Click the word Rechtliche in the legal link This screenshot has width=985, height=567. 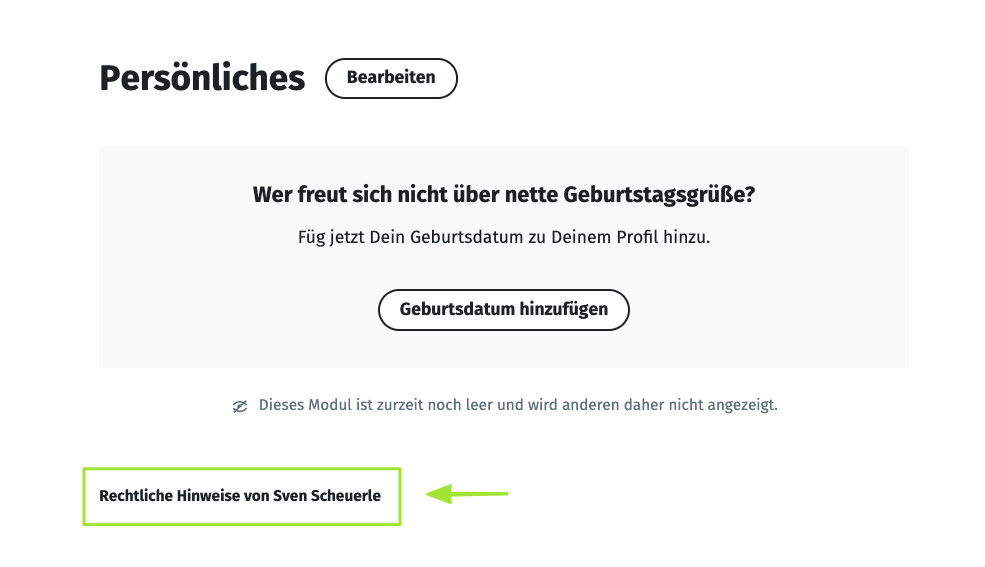tap(135, 496)
